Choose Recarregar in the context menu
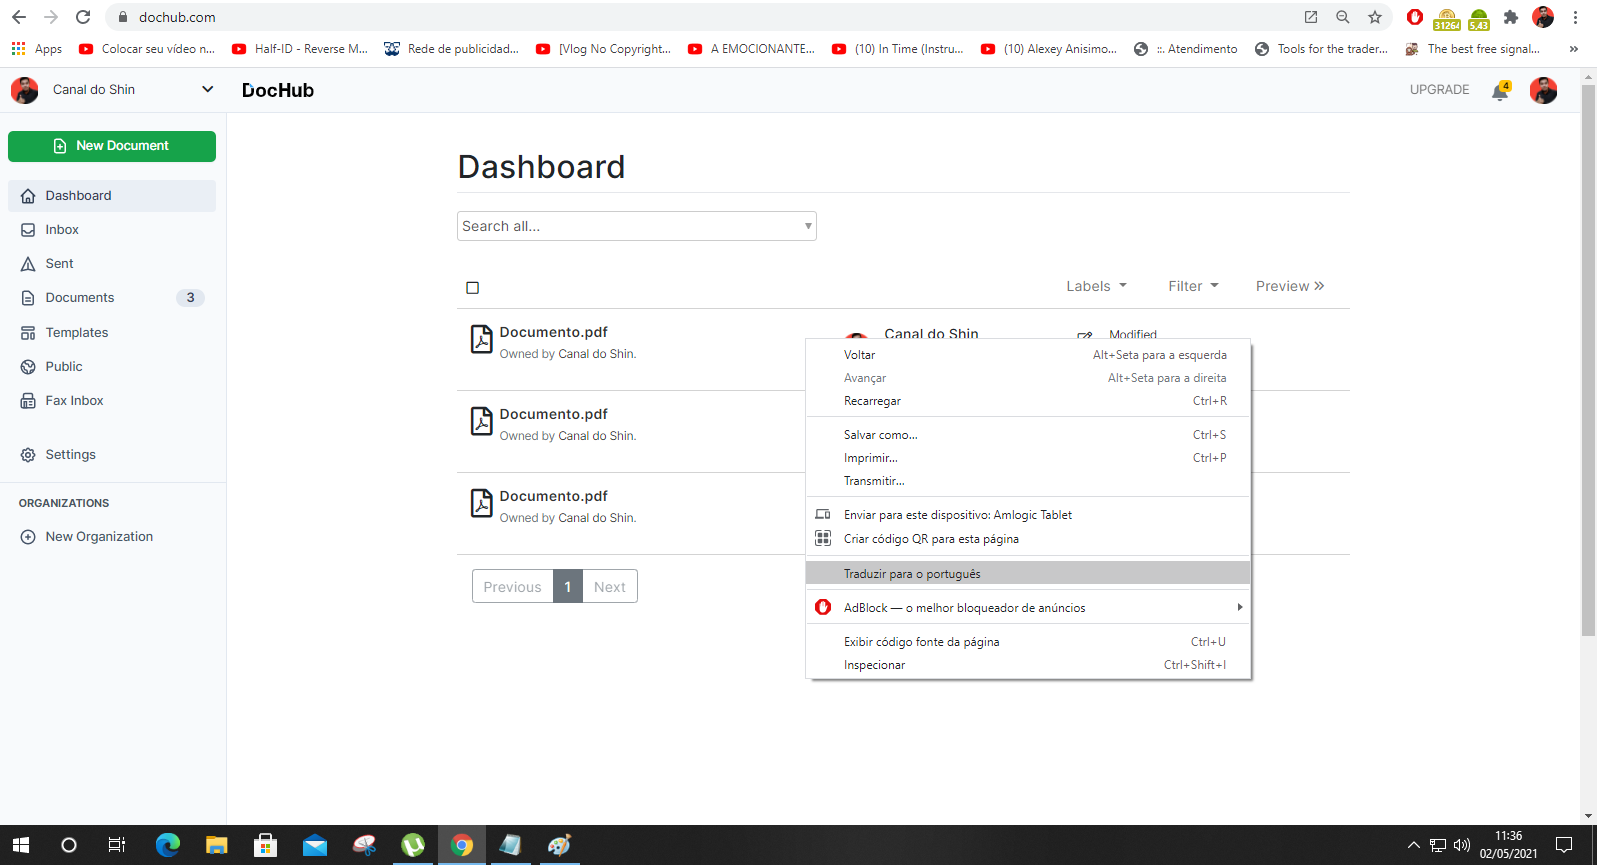1597x865 pixels. 1028,401
